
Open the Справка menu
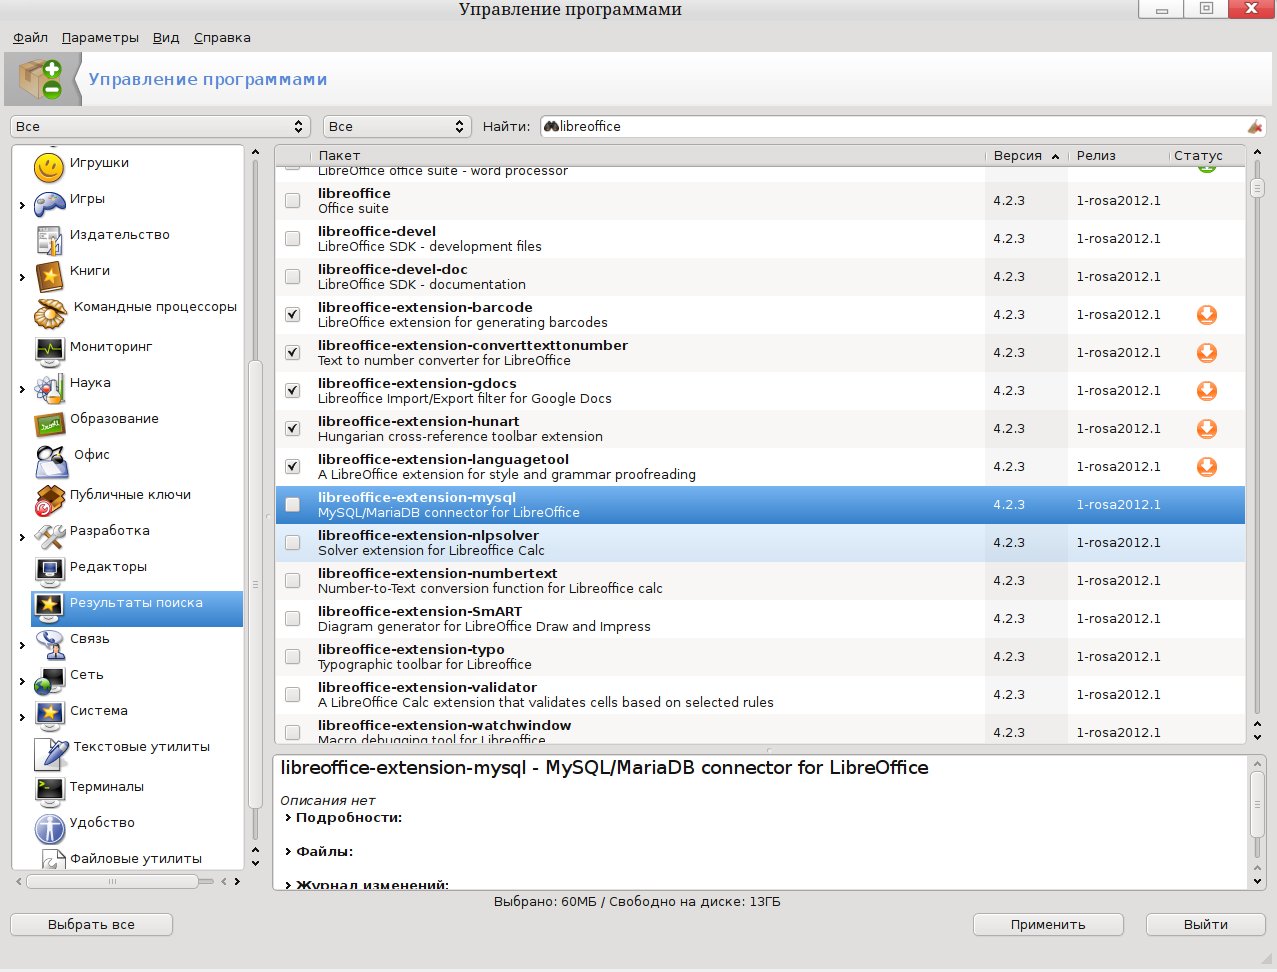222,38
